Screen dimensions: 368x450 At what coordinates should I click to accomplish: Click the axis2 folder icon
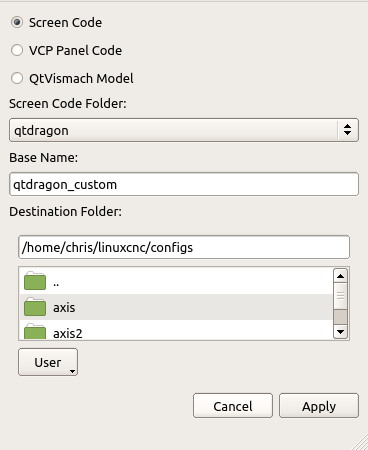[x=35, y=331]
